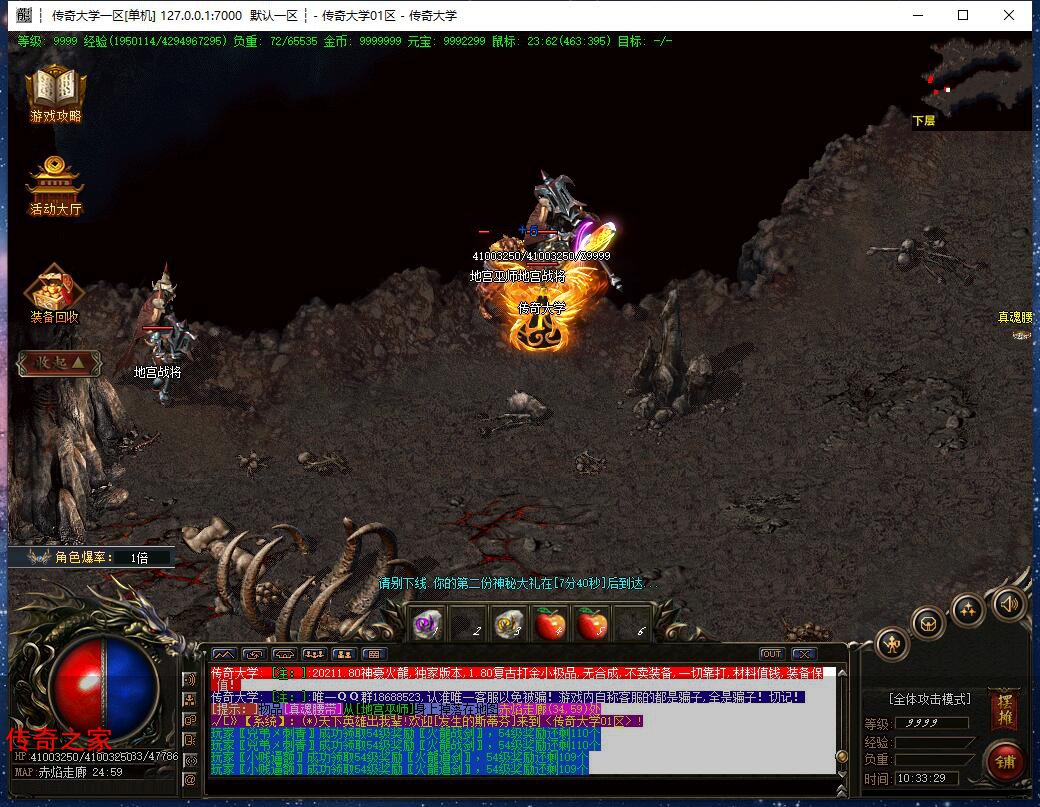Eat the apple in quick slot 4

pos(551,624)
